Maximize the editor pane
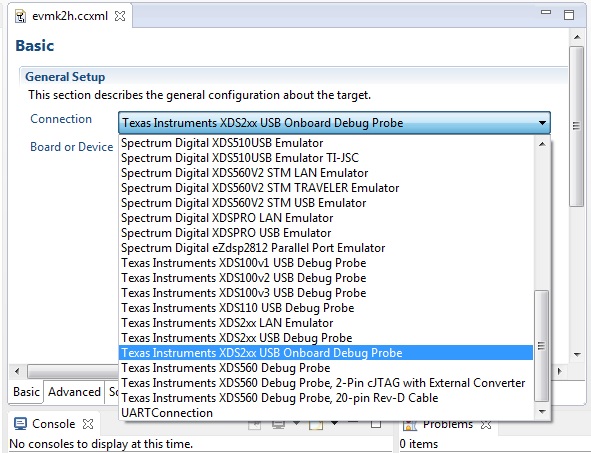The width and height of the screenshot is (591, 453). (569, 15)
